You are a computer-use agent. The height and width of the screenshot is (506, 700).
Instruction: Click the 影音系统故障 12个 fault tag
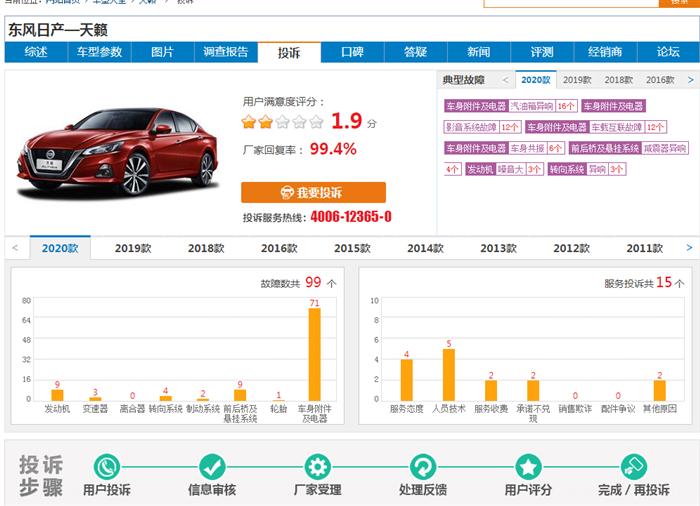coord(483,127)
